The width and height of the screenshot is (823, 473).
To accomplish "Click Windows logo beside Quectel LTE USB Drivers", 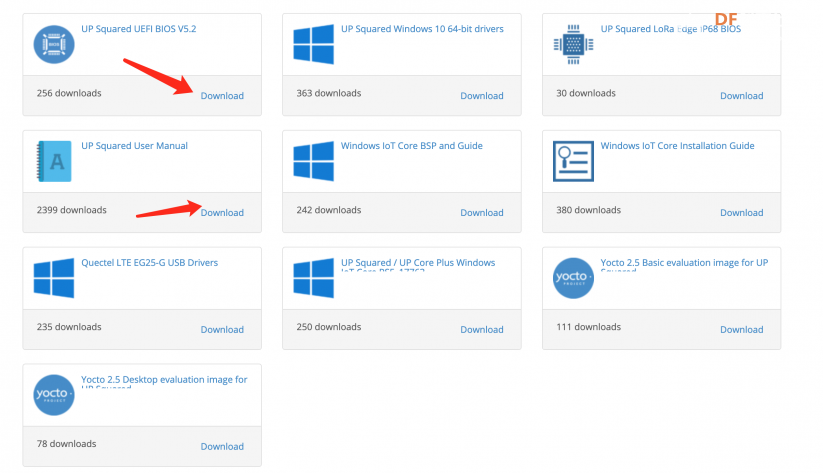I will click(54, 278).
